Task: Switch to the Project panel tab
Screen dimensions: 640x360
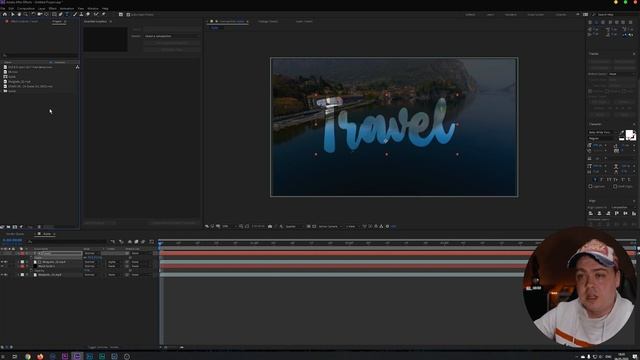Action: coord(56,21)
